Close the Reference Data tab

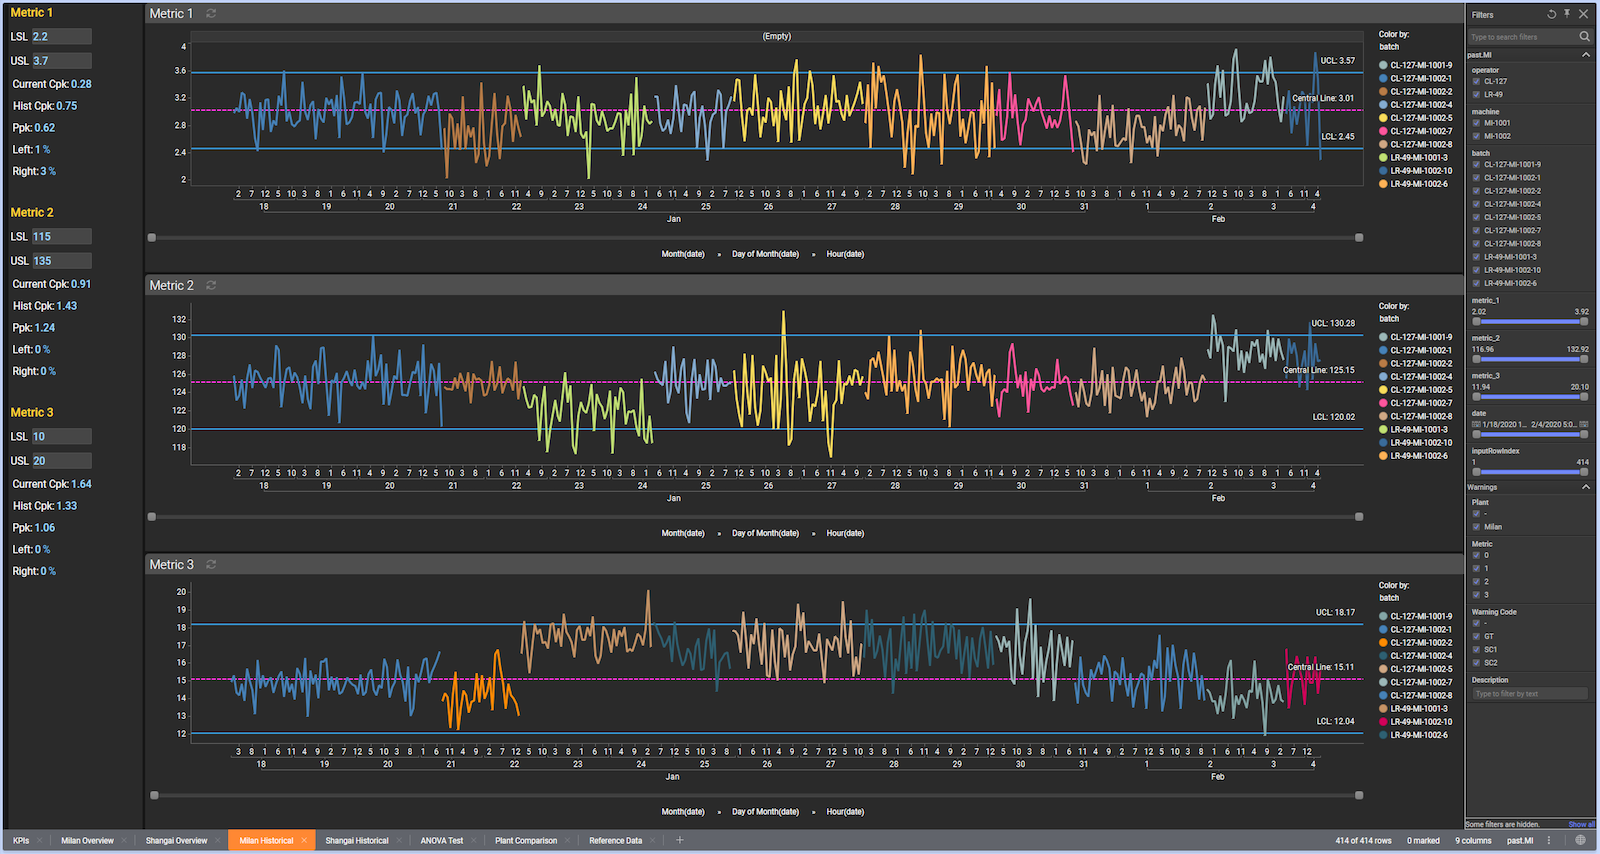tap(653, 841)
